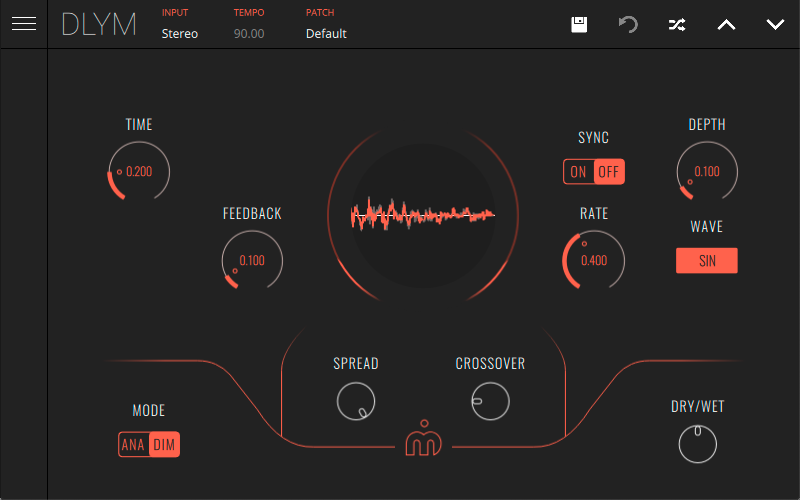Click the TIME knob
The width and height of the screenshot is (800, 500).
tap(139, 171)
